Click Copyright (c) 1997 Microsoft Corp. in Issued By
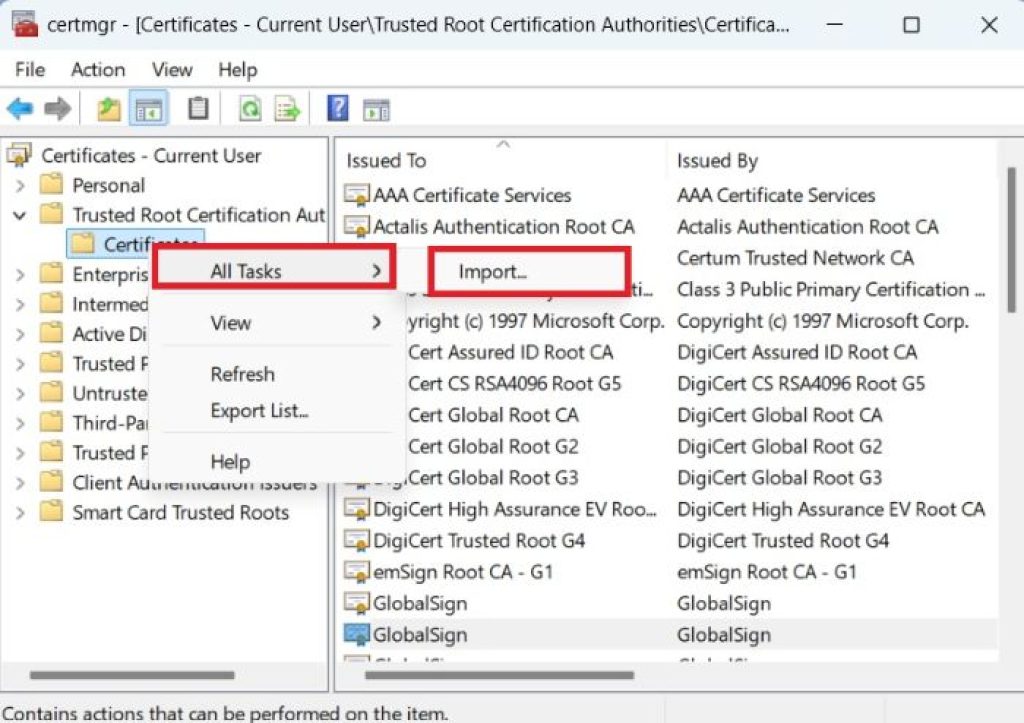This screenshot has height=723, width=1024. 823,321
